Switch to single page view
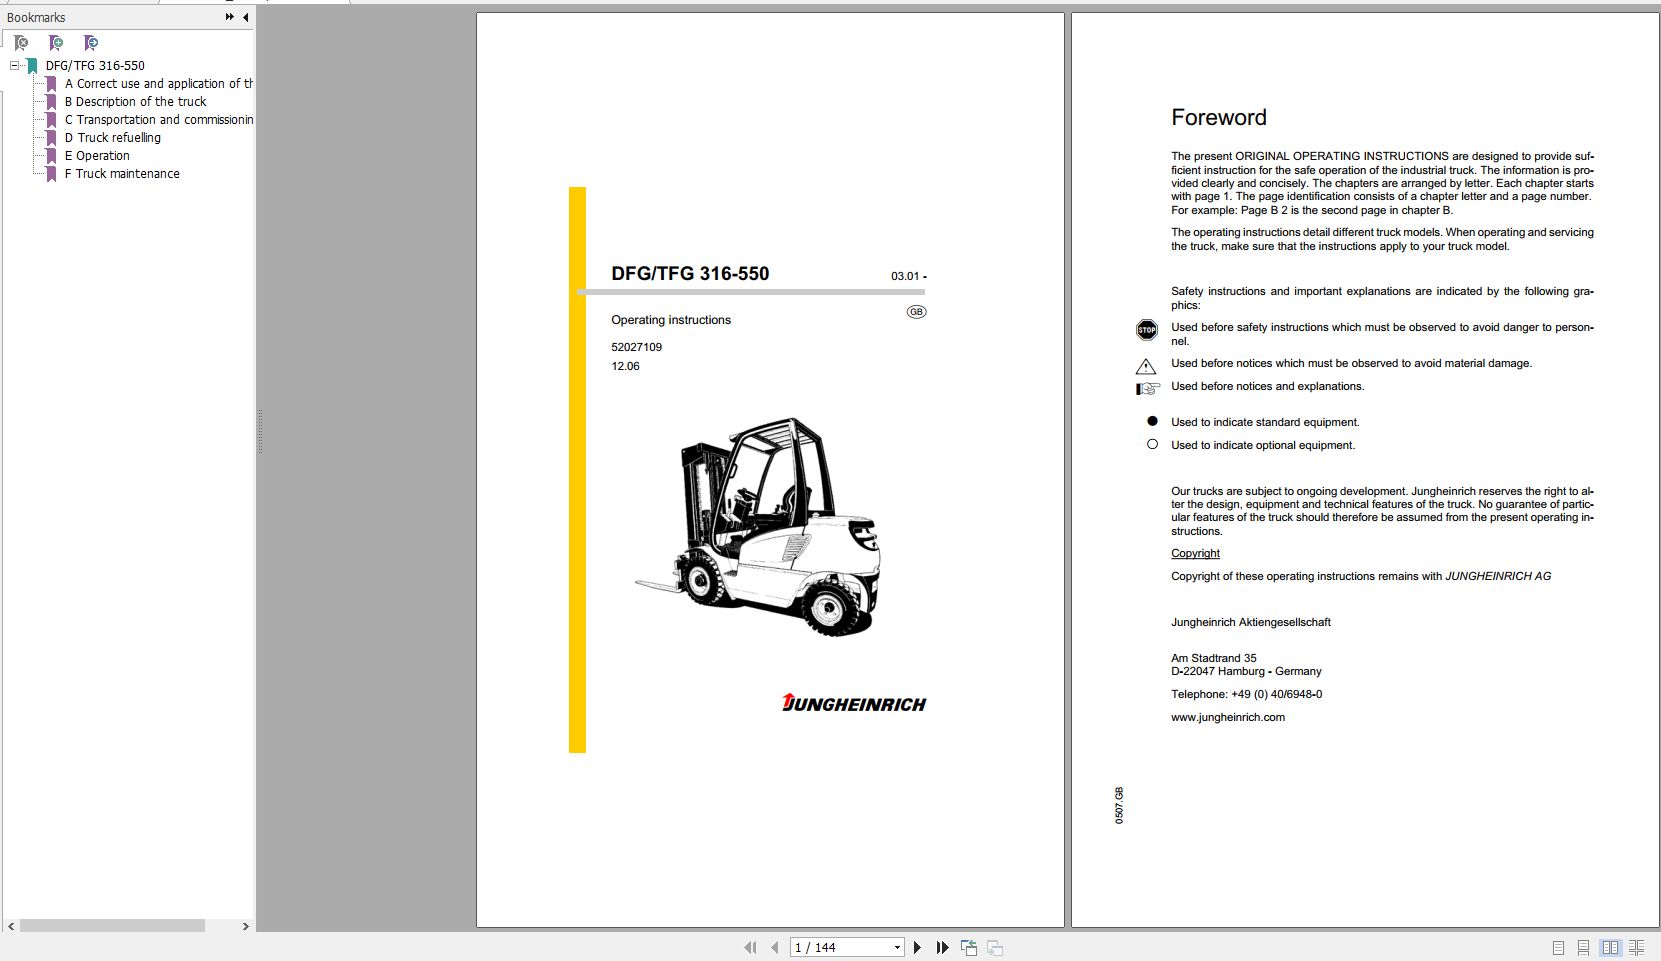 click(1558, 947)
